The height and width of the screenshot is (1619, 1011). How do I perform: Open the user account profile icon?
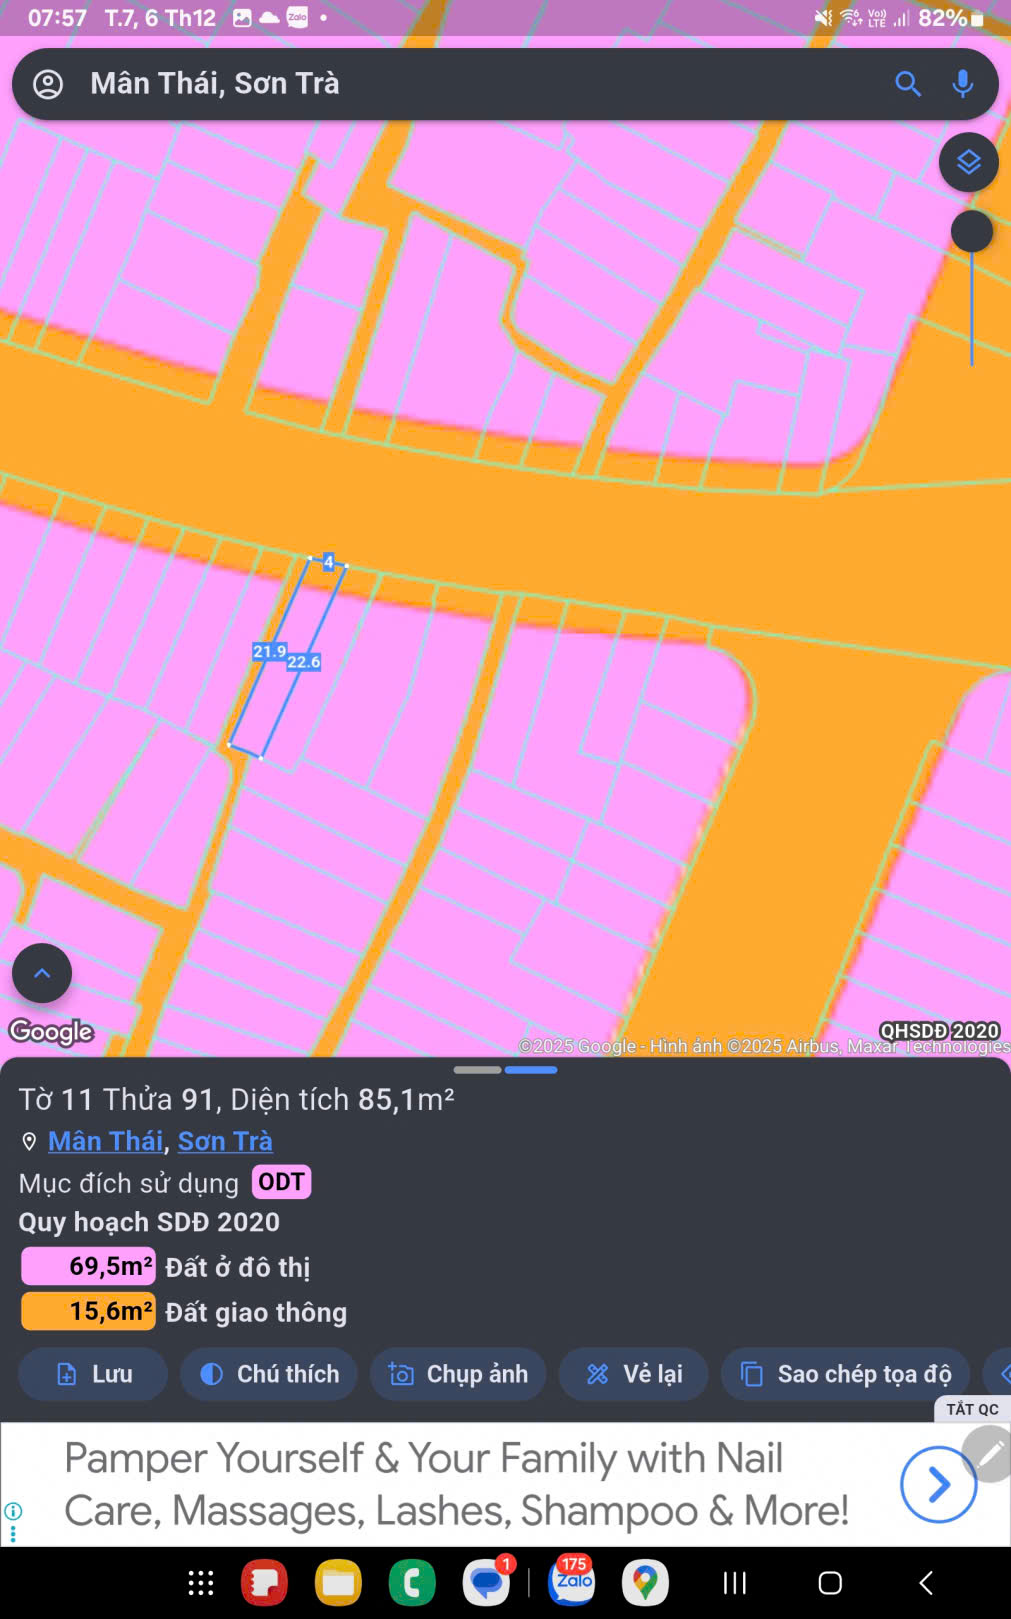pos(48,84)
